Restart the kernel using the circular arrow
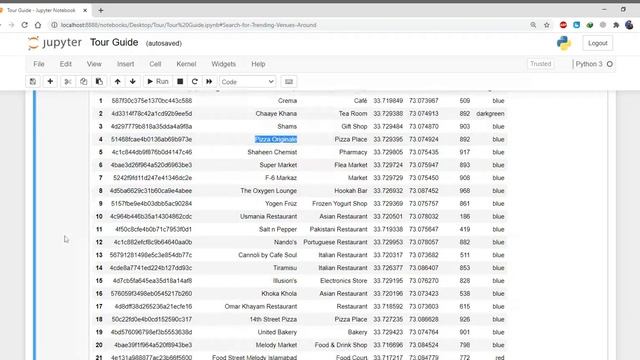Image resolution: width=640 pixels, height=360 pixels. 195,82
